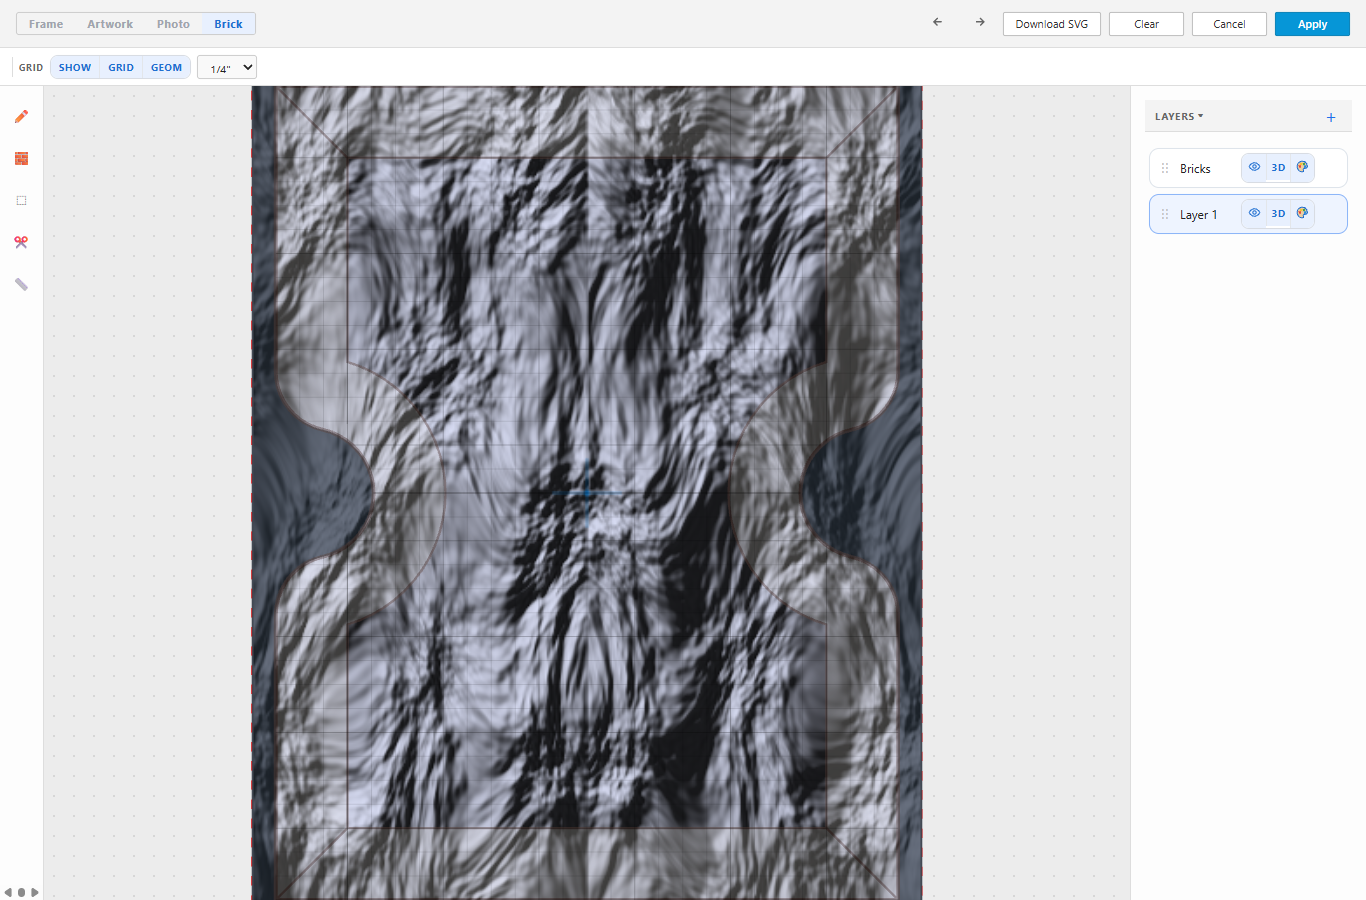The height and width of the screenshot is (900, 1366).
Task: Expand the LAYERS panel menu
Action: point(1179,116)
